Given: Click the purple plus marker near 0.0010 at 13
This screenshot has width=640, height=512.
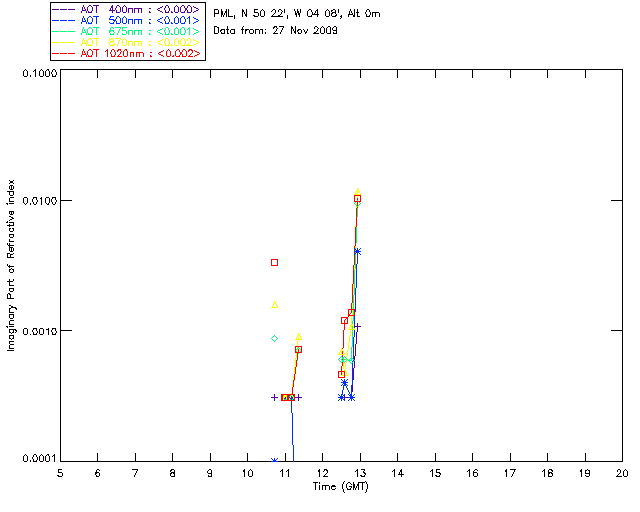Looking at the screenshot, I should click(x=358, y=327).
